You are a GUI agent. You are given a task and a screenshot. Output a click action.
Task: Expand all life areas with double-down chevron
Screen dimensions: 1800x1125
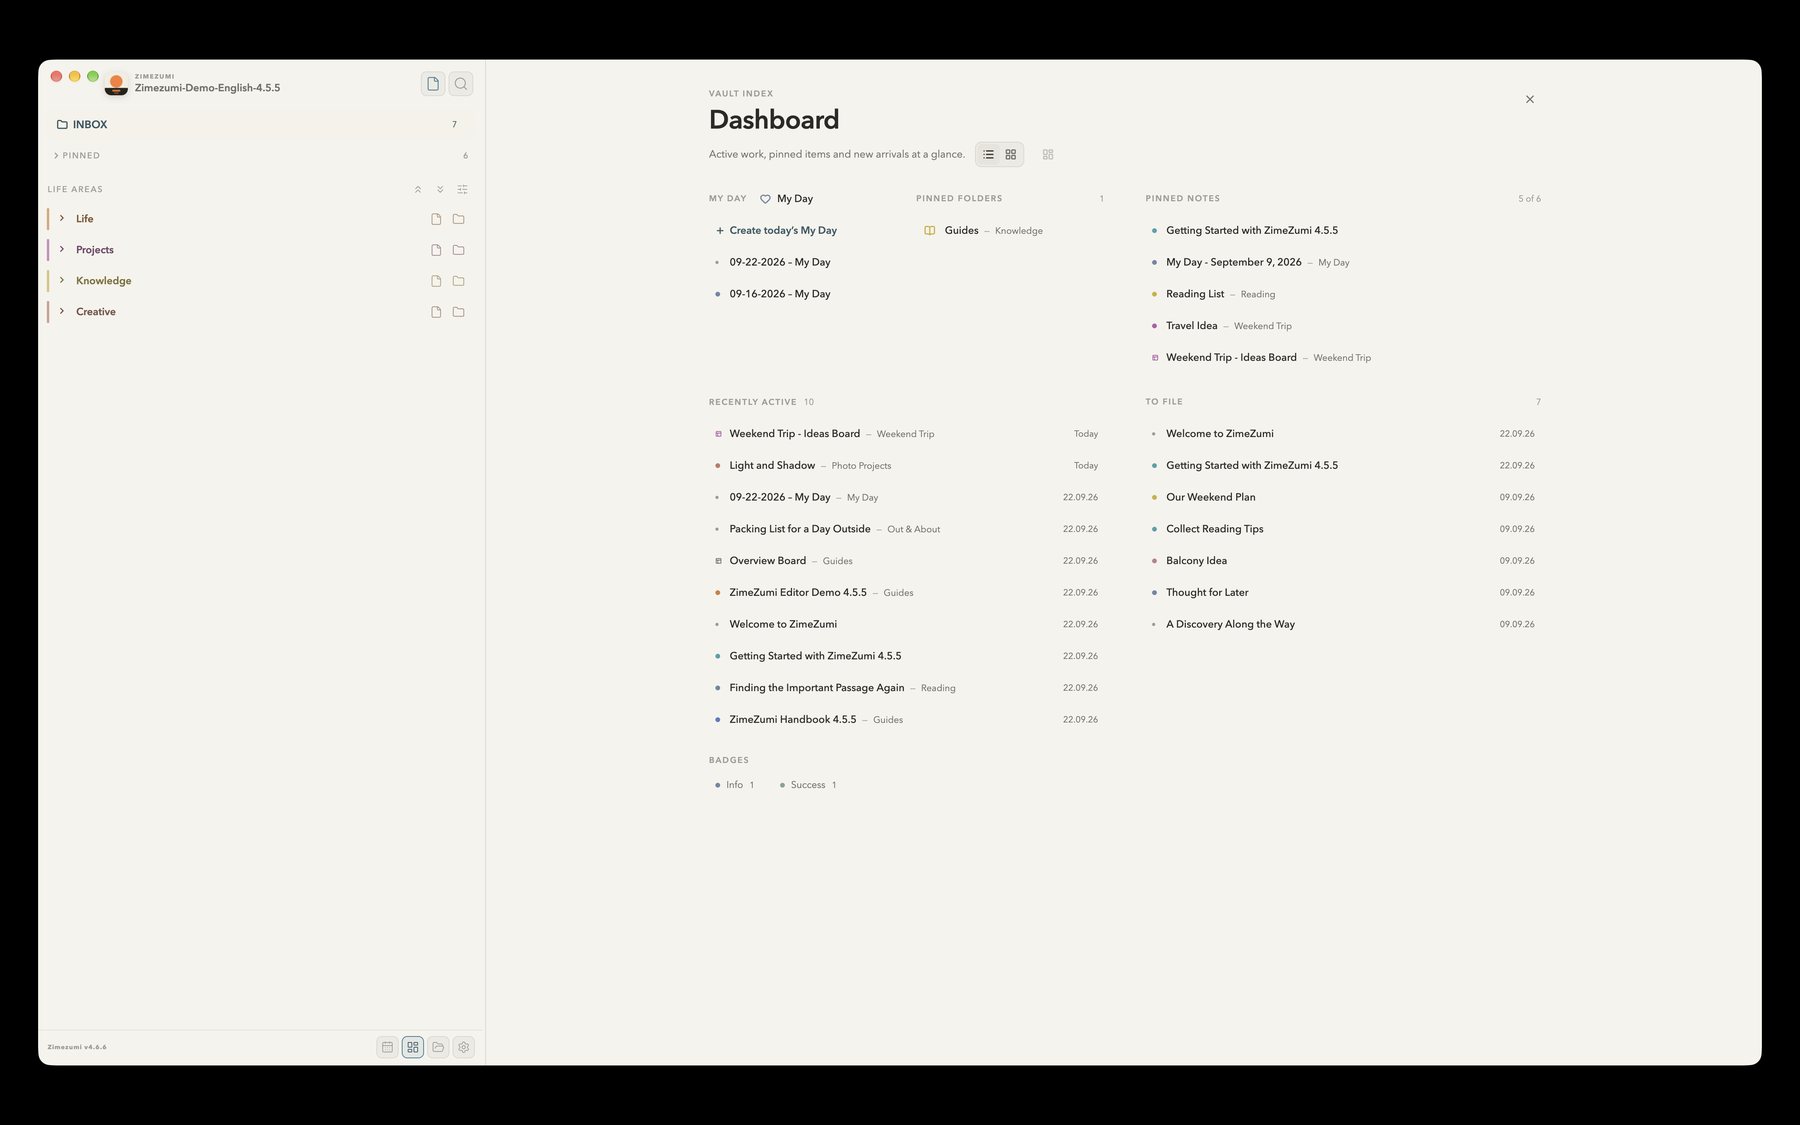(x=440, y=189)
